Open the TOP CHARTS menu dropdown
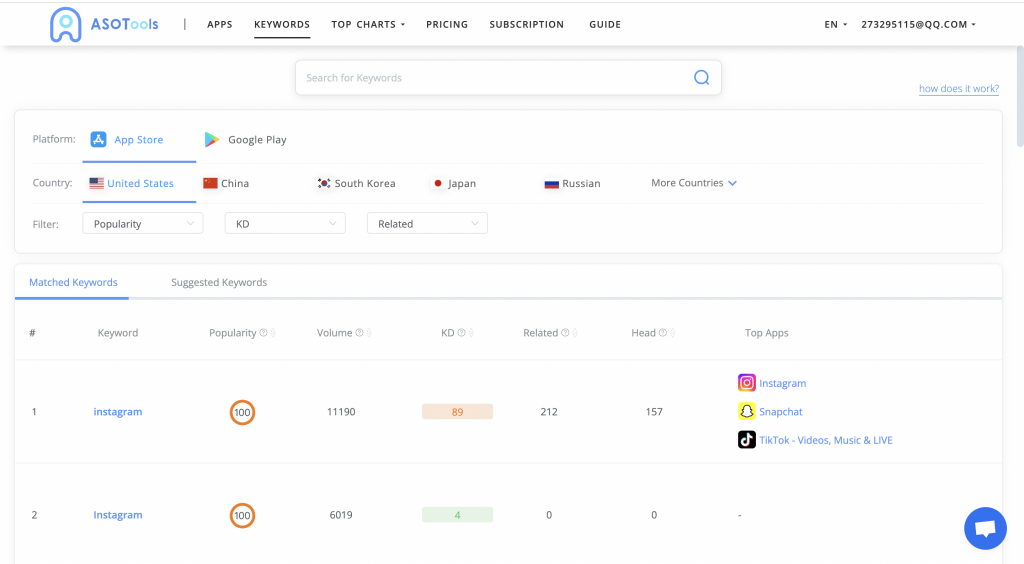The width and height of the screenshot is (1024, 564). pos(368,24)
